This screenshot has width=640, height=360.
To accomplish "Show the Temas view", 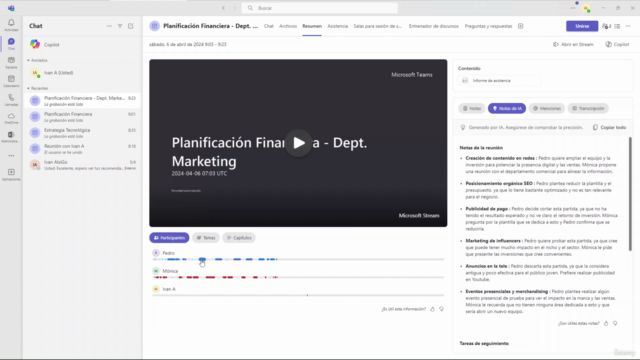I will 206,238.
